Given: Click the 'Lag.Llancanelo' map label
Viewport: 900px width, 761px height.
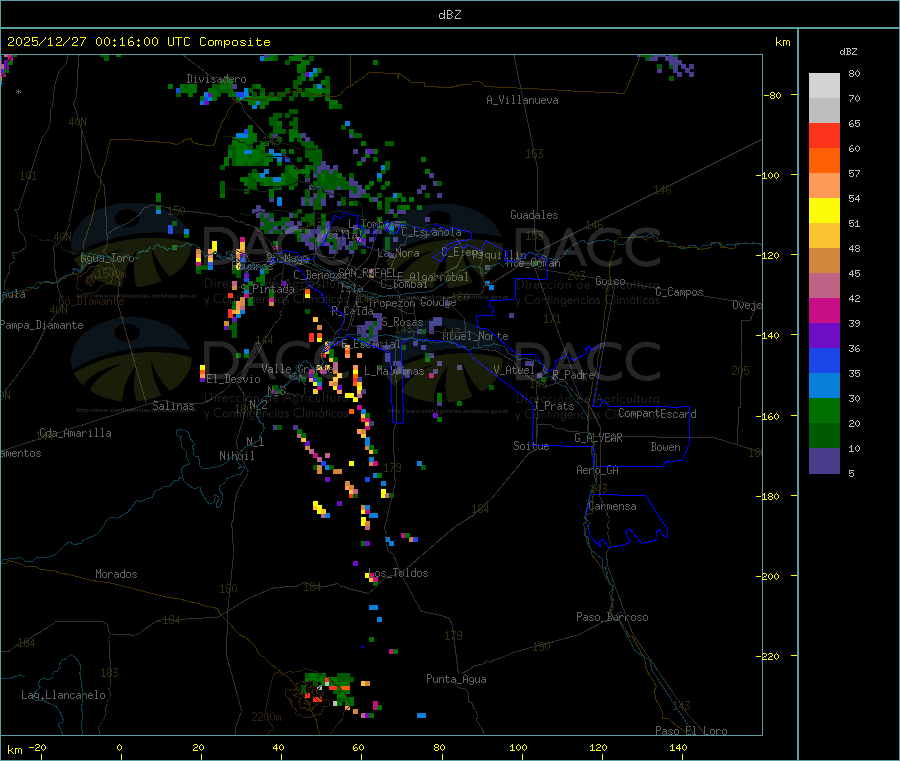Looking at the screenshot, I should pyautogui.click(x=63, y=695).
